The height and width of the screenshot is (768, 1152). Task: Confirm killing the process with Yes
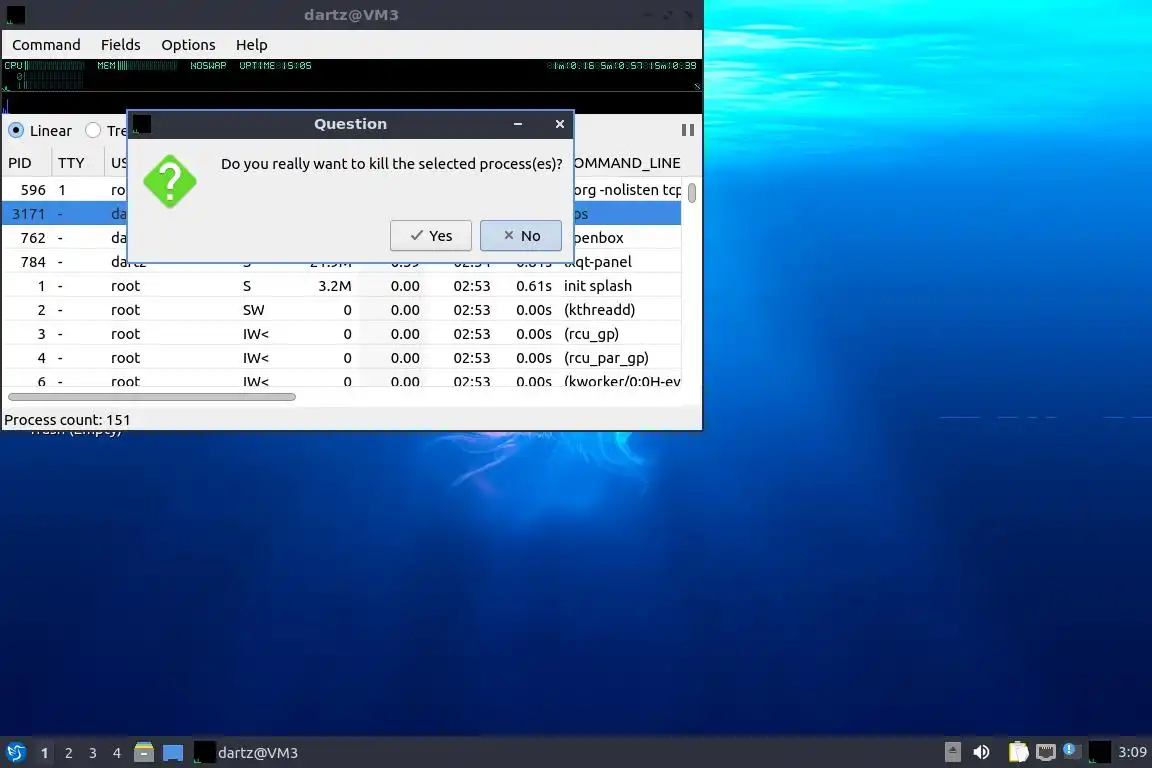point(431,235)
